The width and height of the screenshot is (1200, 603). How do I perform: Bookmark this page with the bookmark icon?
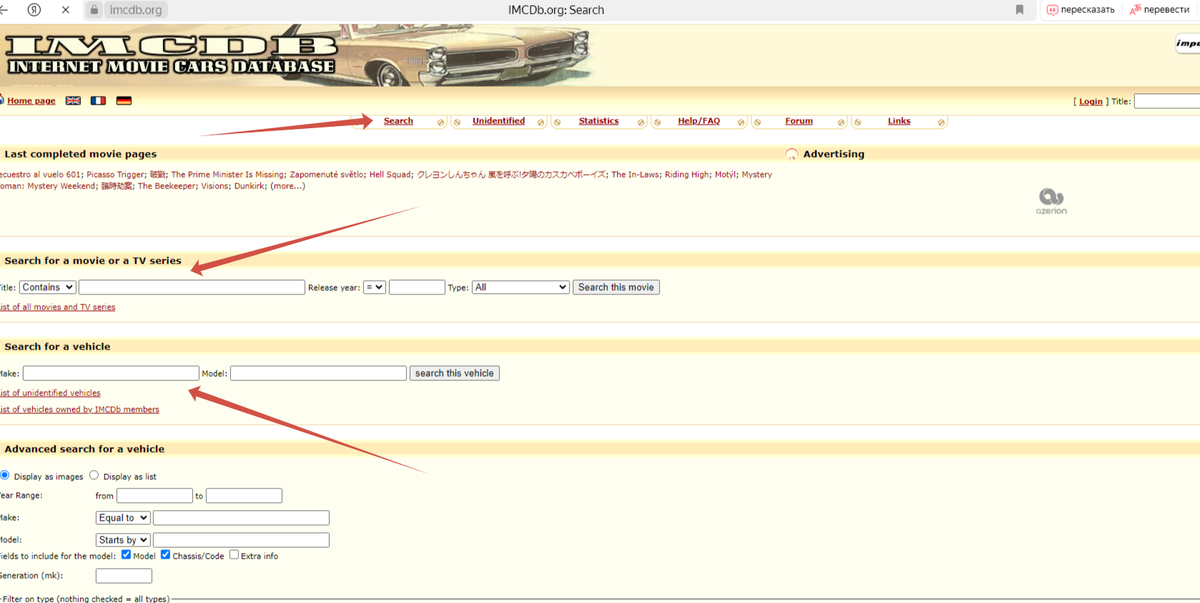coord(1019,10)
